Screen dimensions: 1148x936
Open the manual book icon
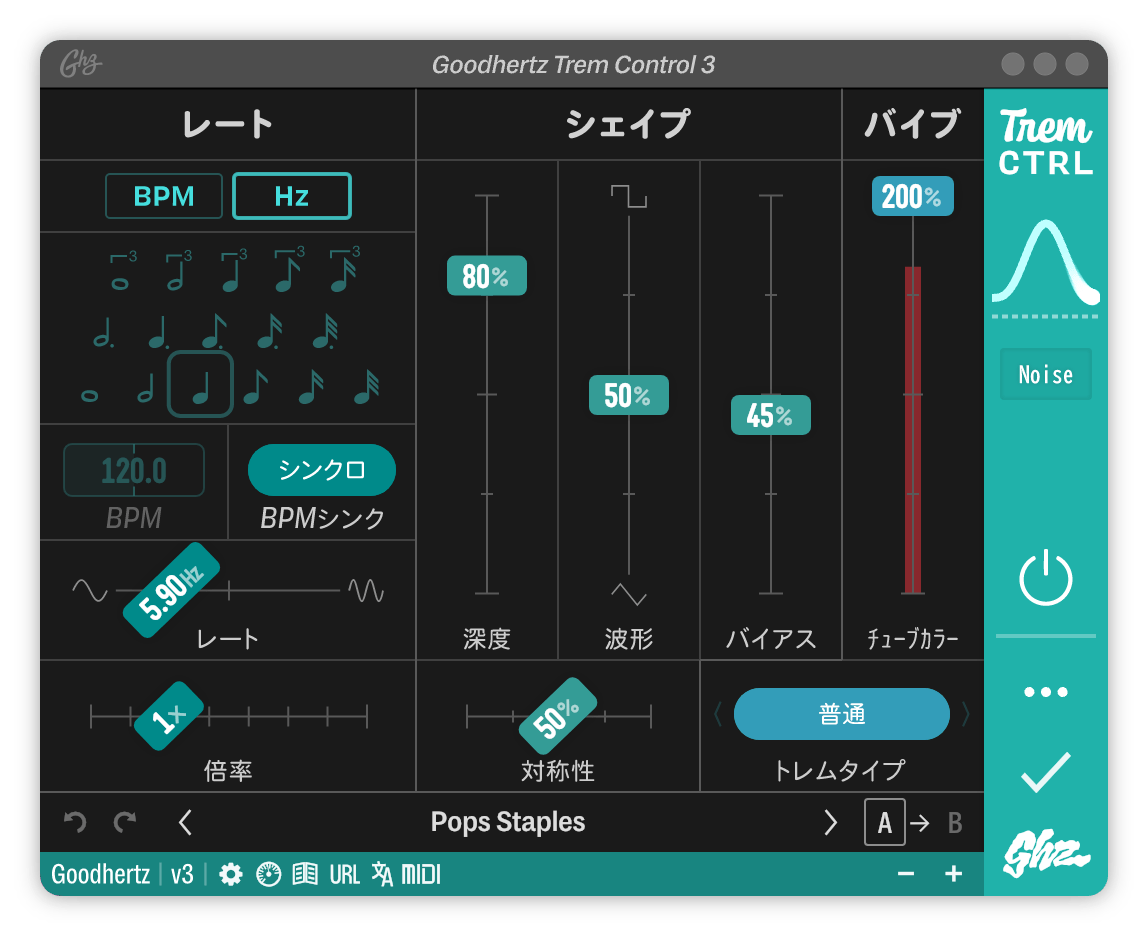tap(305, 874)
